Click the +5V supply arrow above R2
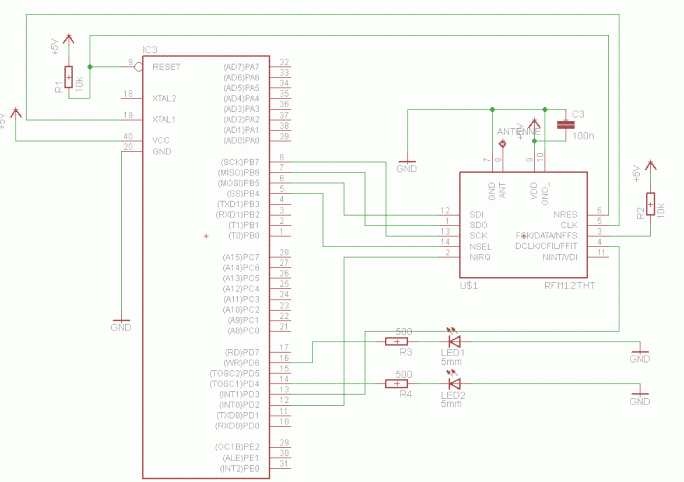The image size is (684, 482). [650, 166]
